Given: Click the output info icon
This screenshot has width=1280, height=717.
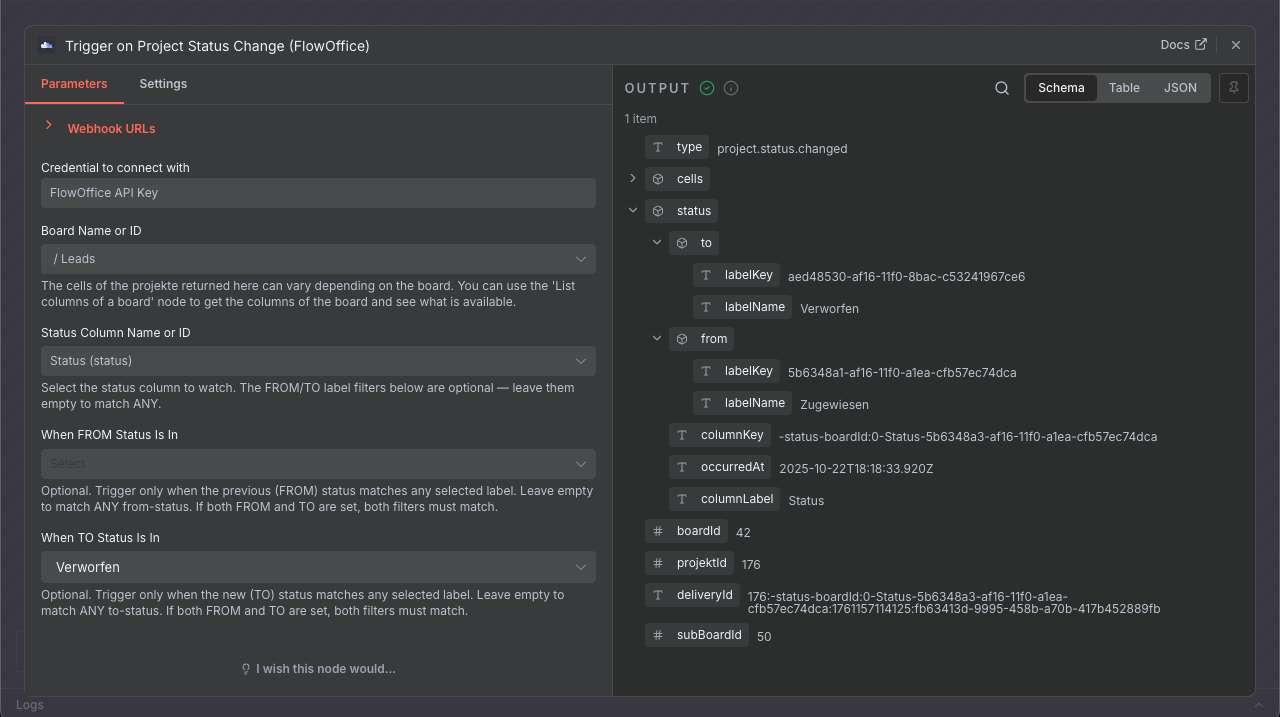Looking at the screenshot, I should point(731,88).
